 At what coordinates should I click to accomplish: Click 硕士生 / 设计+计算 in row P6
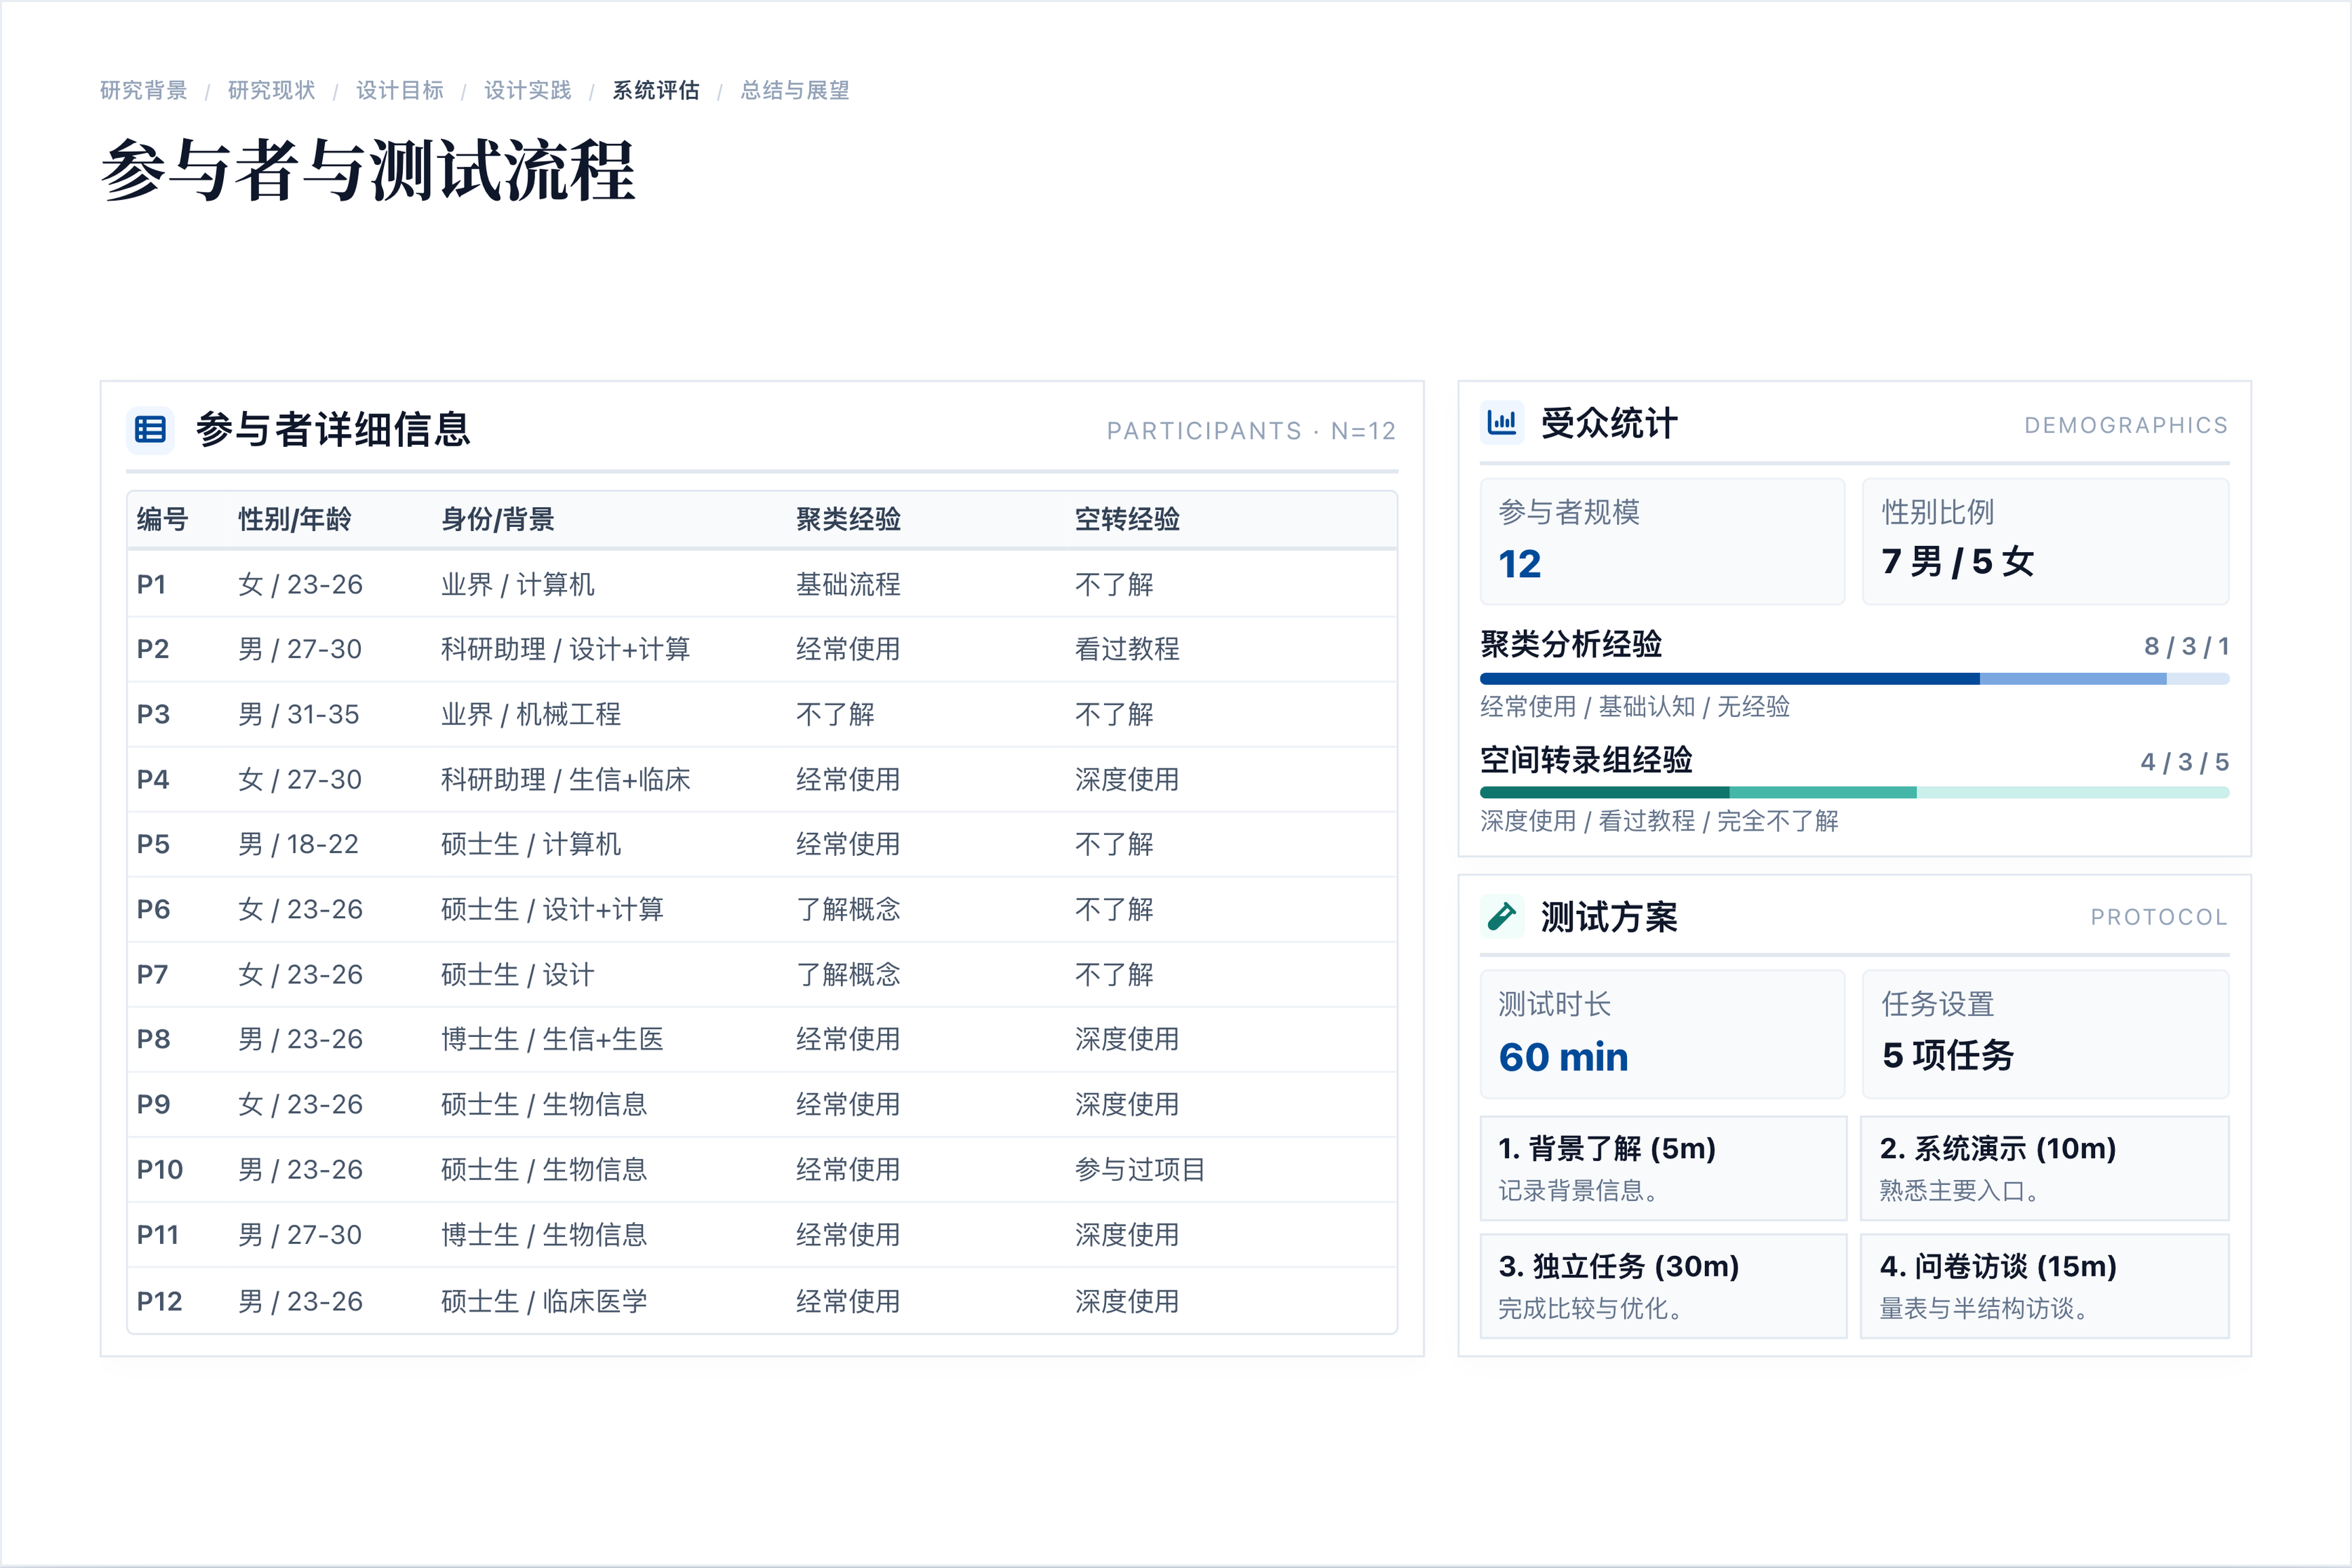coord(553,909)
